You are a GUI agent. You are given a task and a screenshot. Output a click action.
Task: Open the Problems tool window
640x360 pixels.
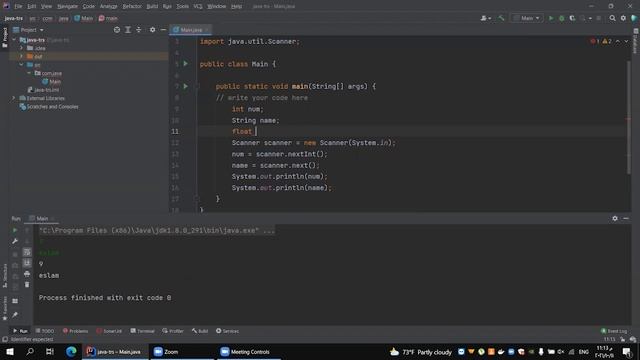click(76, 331)
